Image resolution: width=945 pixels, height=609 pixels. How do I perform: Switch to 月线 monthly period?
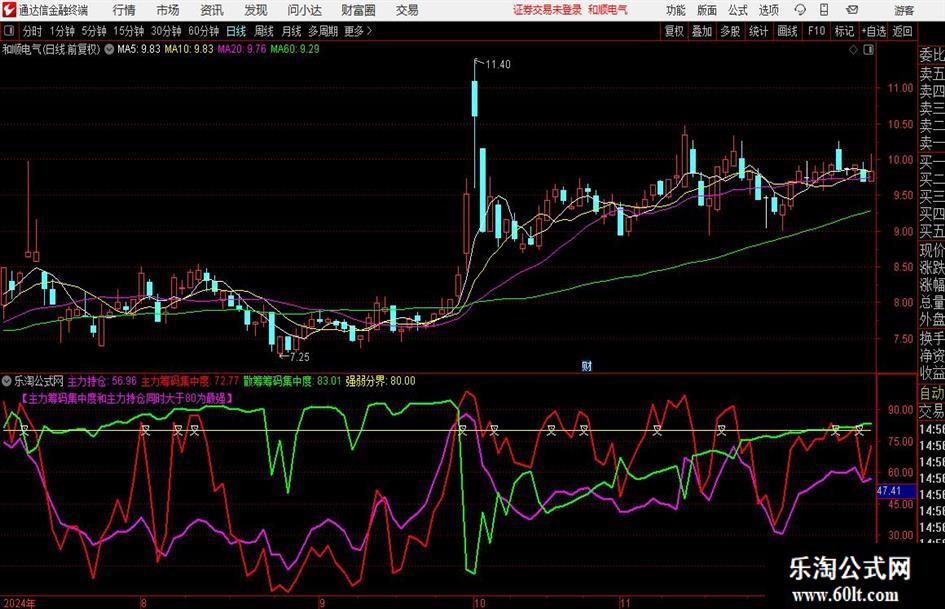[x=291, y=31]
